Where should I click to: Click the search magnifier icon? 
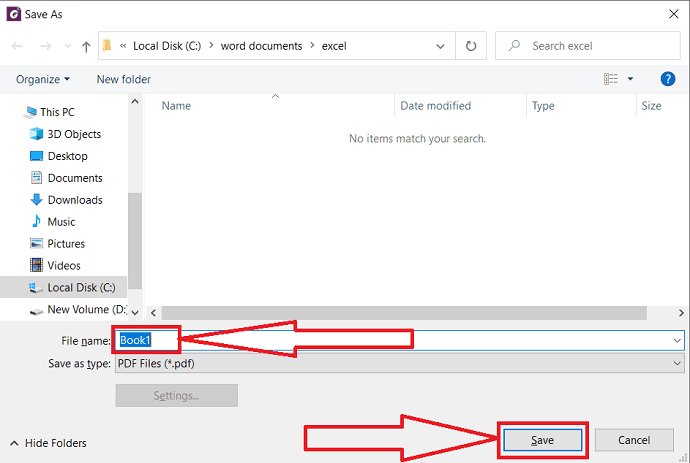(x=514, y=45)
